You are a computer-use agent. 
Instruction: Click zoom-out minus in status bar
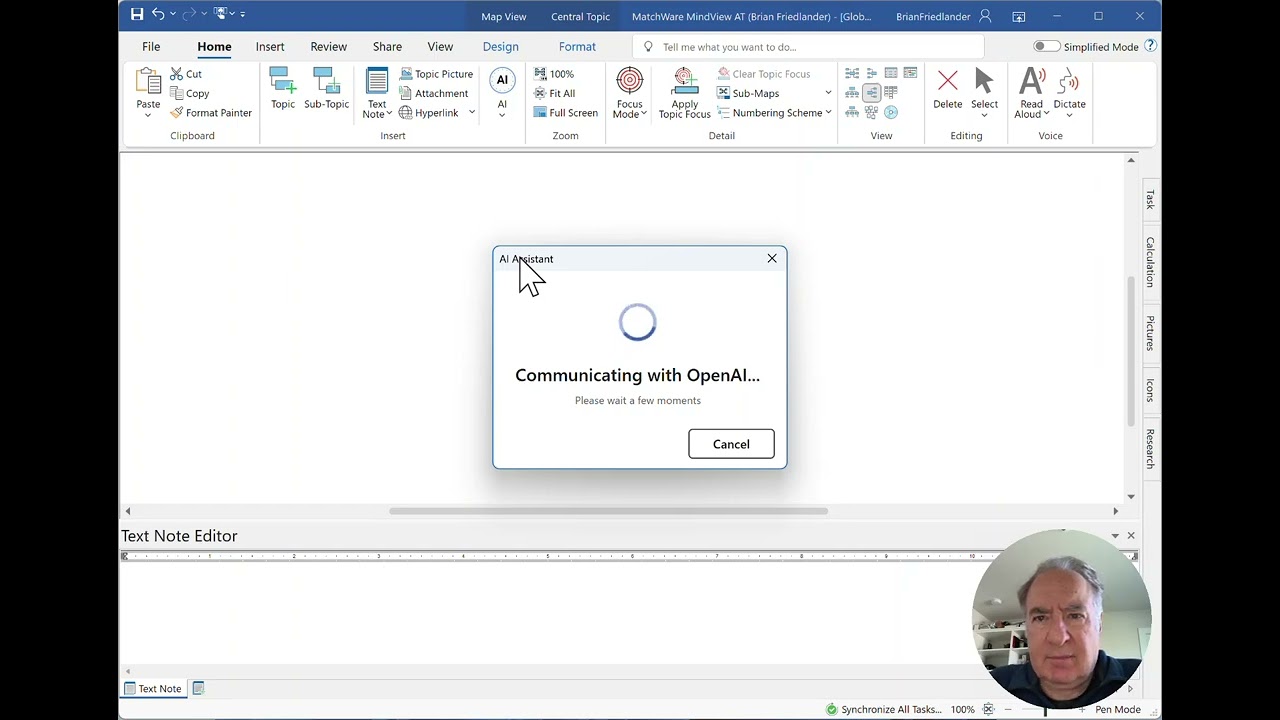click(x=1008, y=709)
